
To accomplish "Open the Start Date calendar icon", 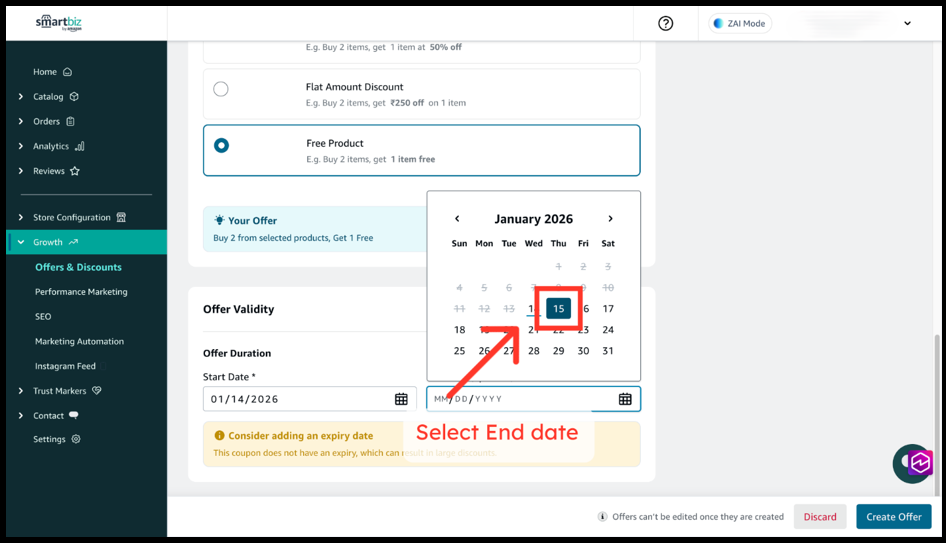I will 401,399.
